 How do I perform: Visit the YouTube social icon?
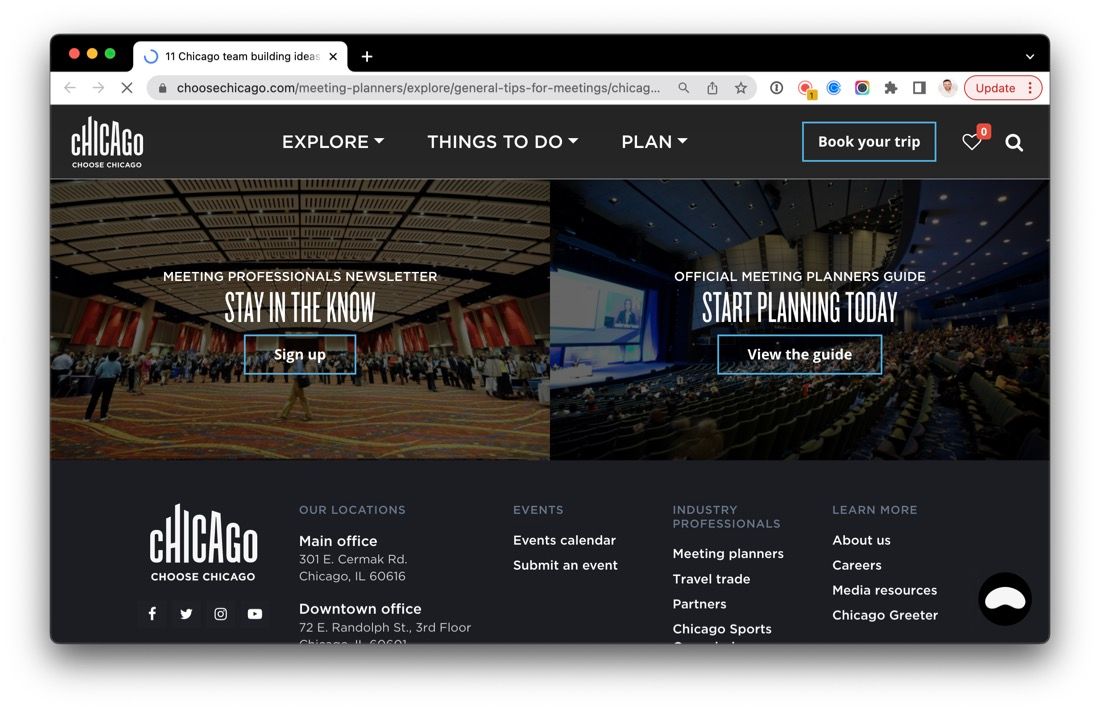coord(255,614)
